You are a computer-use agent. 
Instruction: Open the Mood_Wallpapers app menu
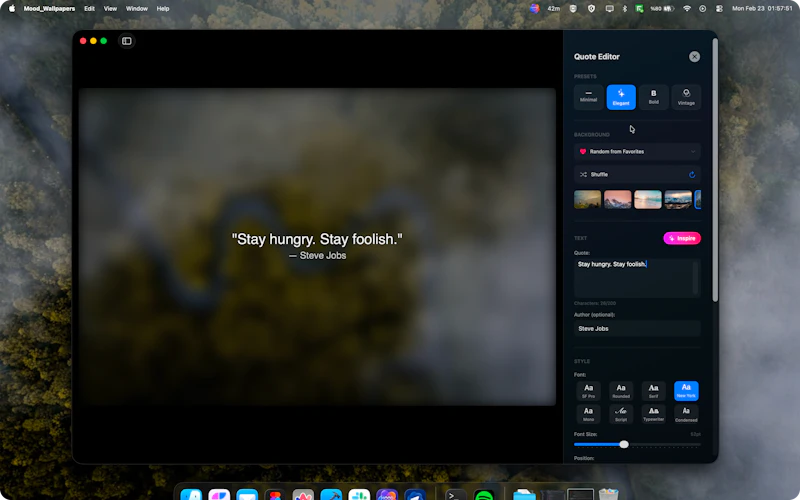(x=49, y=9)
